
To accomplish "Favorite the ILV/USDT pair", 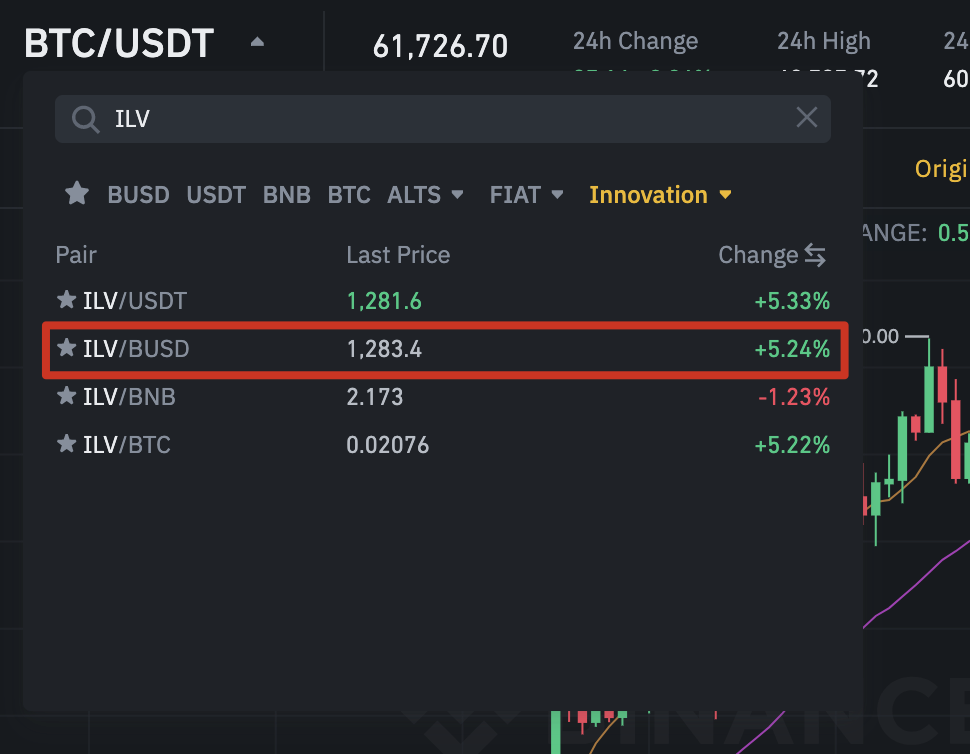I will [x=66, y=300].
